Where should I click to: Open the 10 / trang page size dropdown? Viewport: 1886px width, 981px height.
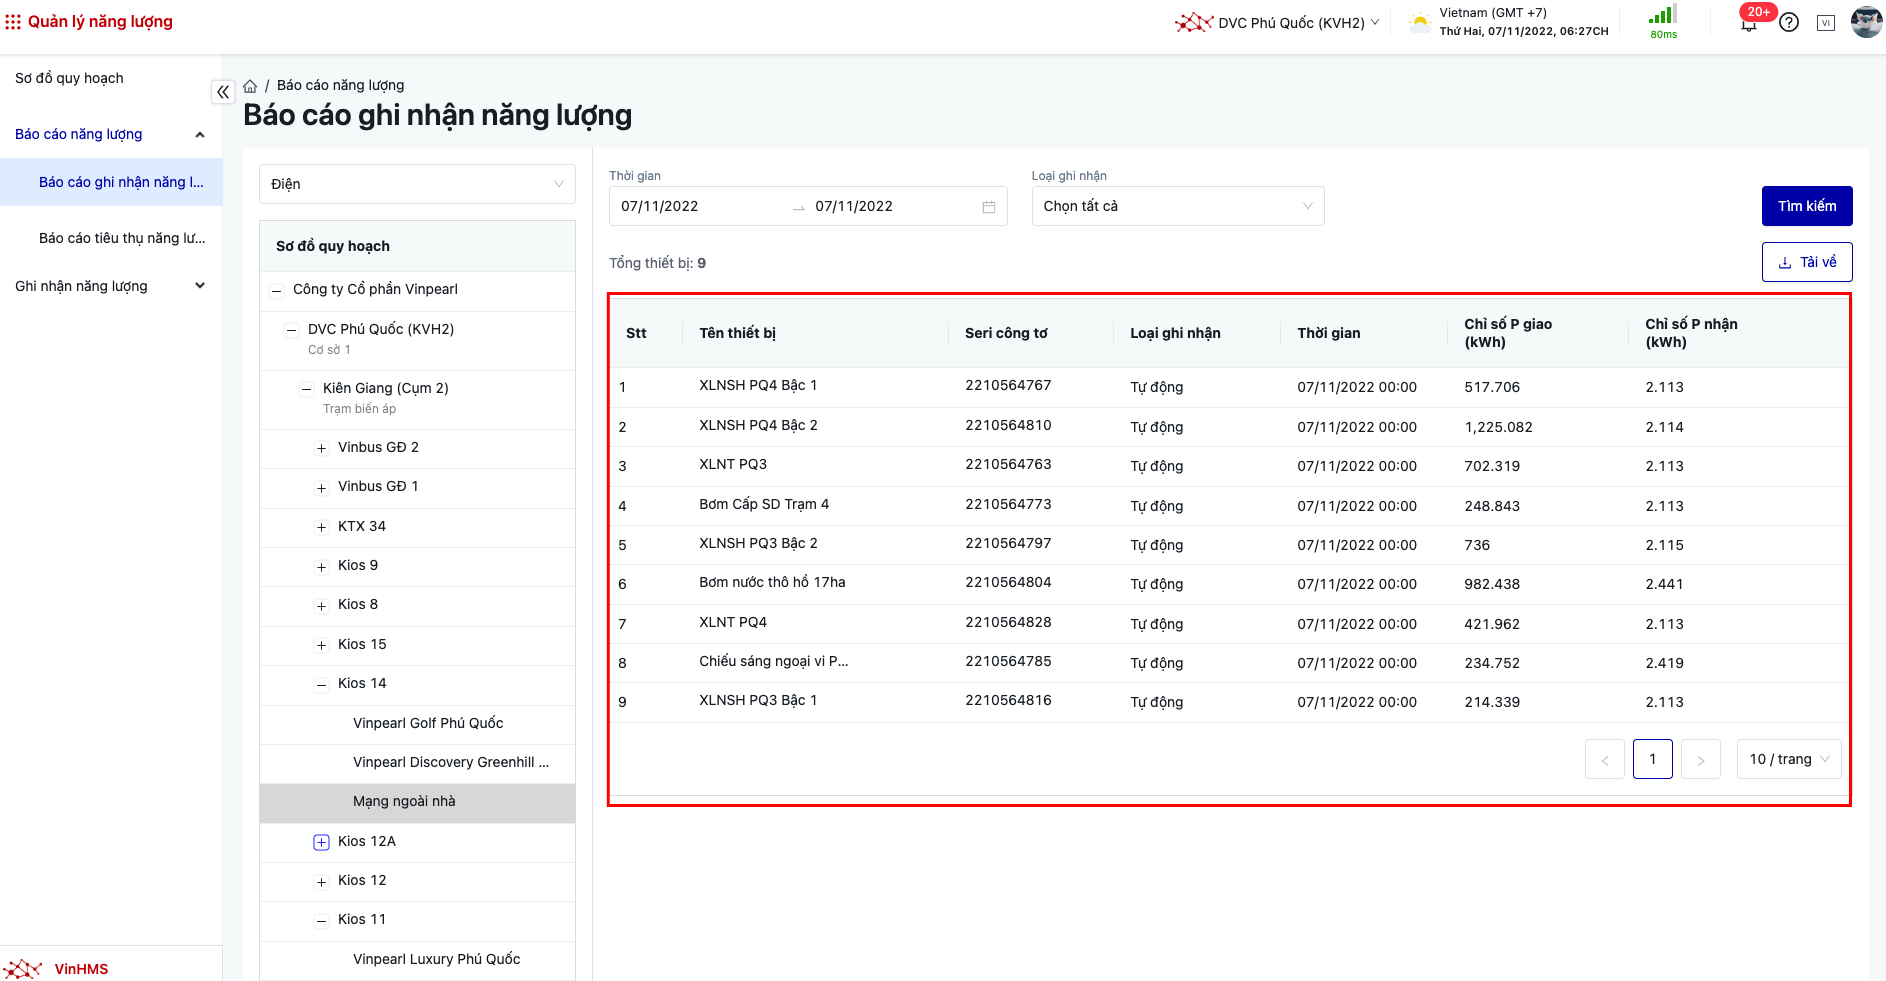point(1788,759)
